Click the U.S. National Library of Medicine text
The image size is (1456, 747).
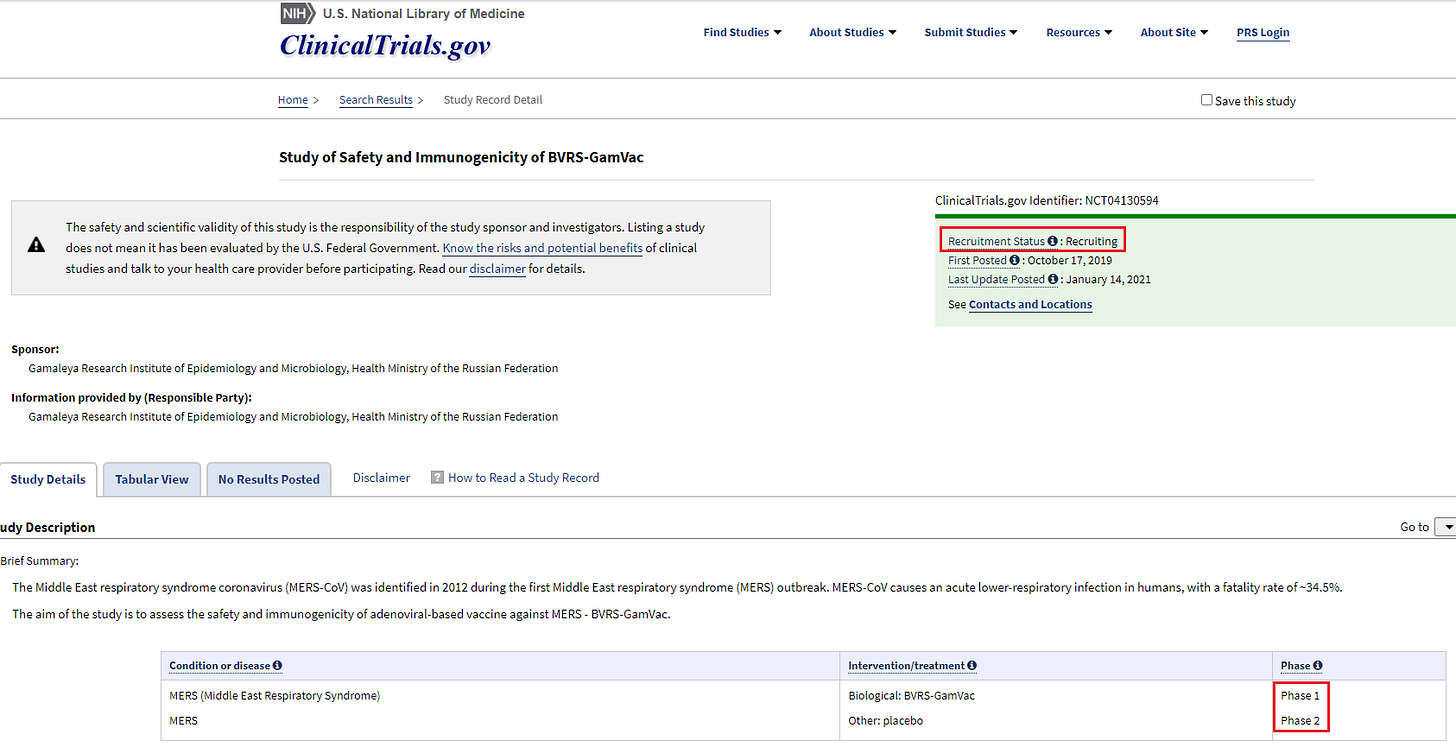(x=423, y=14)
